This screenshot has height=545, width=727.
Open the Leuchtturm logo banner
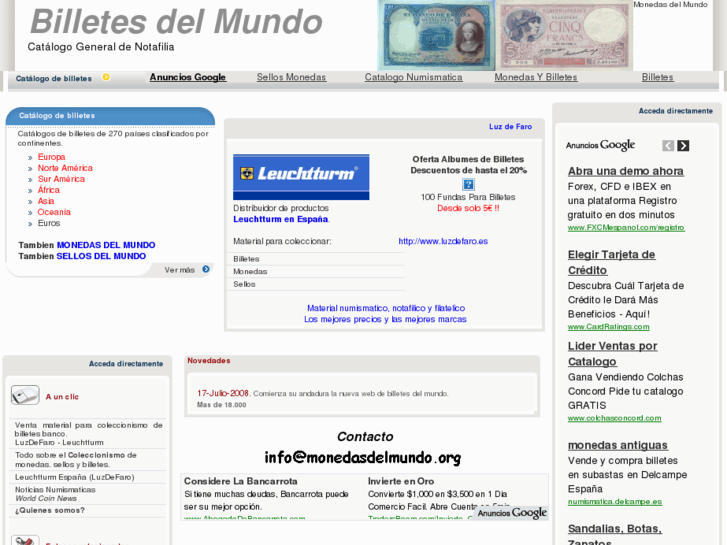[x=301, y=177]
